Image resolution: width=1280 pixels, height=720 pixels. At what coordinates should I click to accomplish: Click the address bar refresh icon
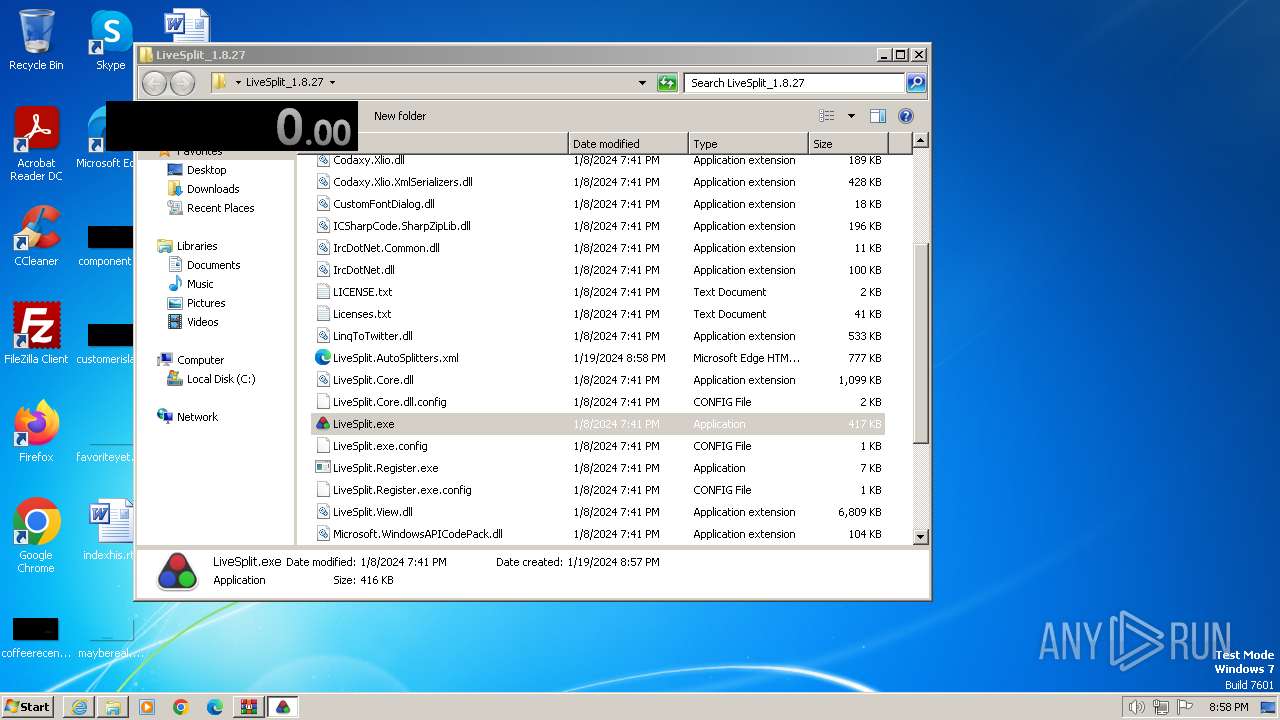(x=667, y=83)
